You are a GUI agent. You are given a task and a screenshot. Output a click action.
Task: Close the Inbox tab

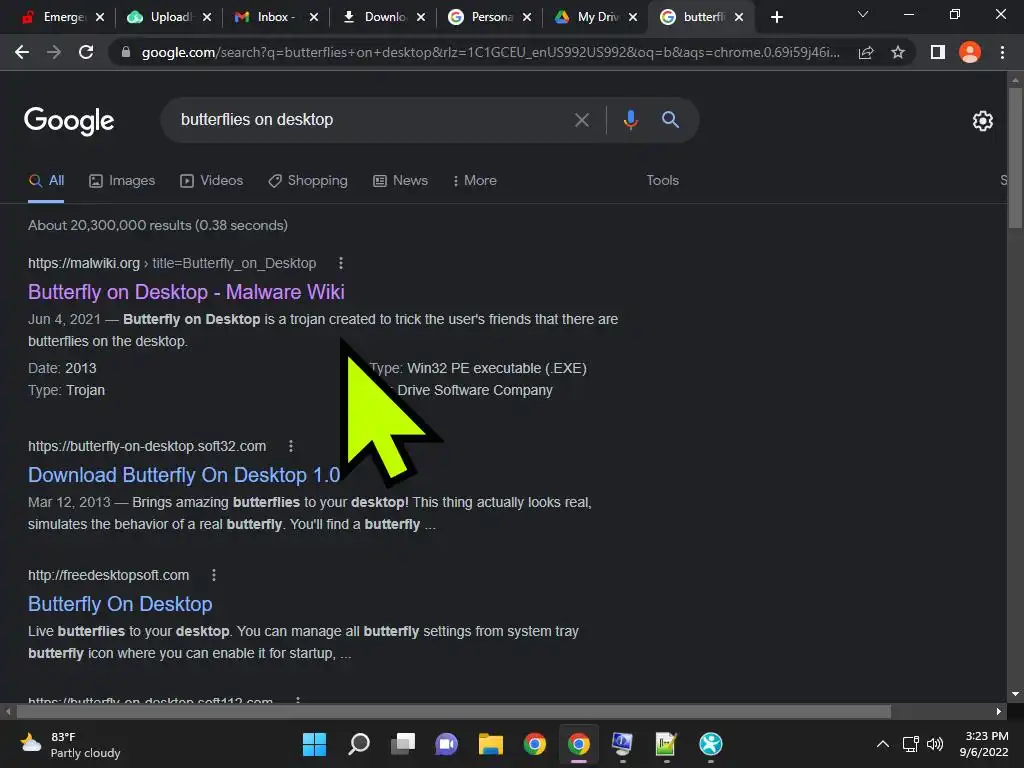[313, 17]
